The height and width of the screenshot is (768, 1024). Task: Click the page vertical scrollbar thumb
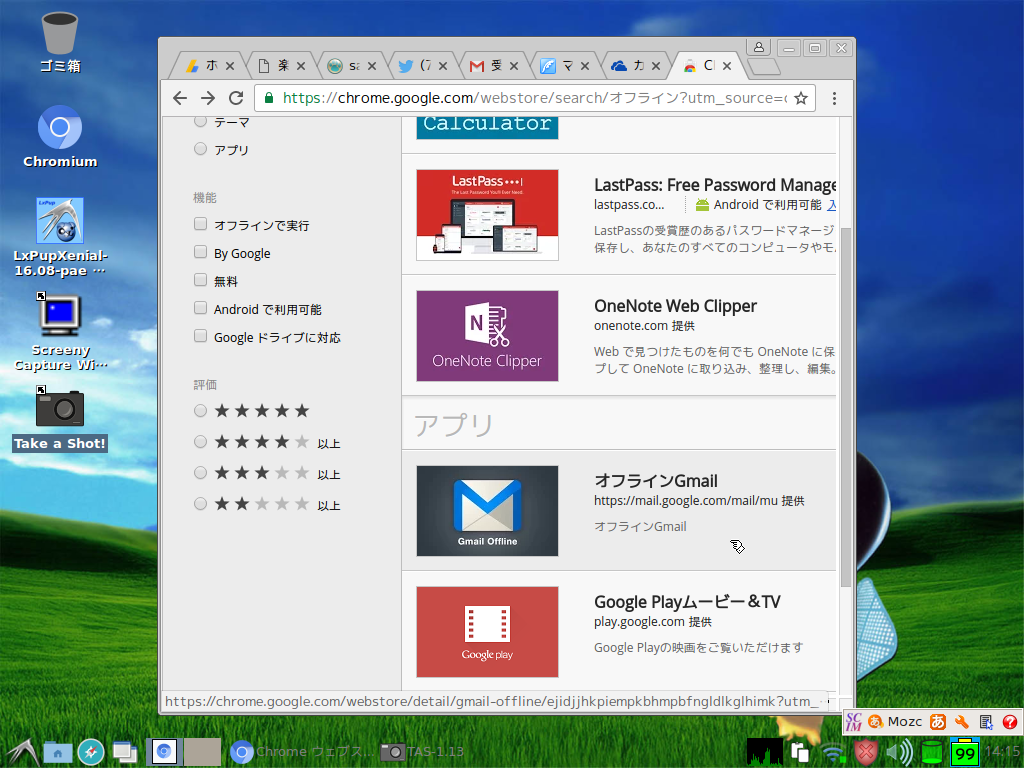846,407
